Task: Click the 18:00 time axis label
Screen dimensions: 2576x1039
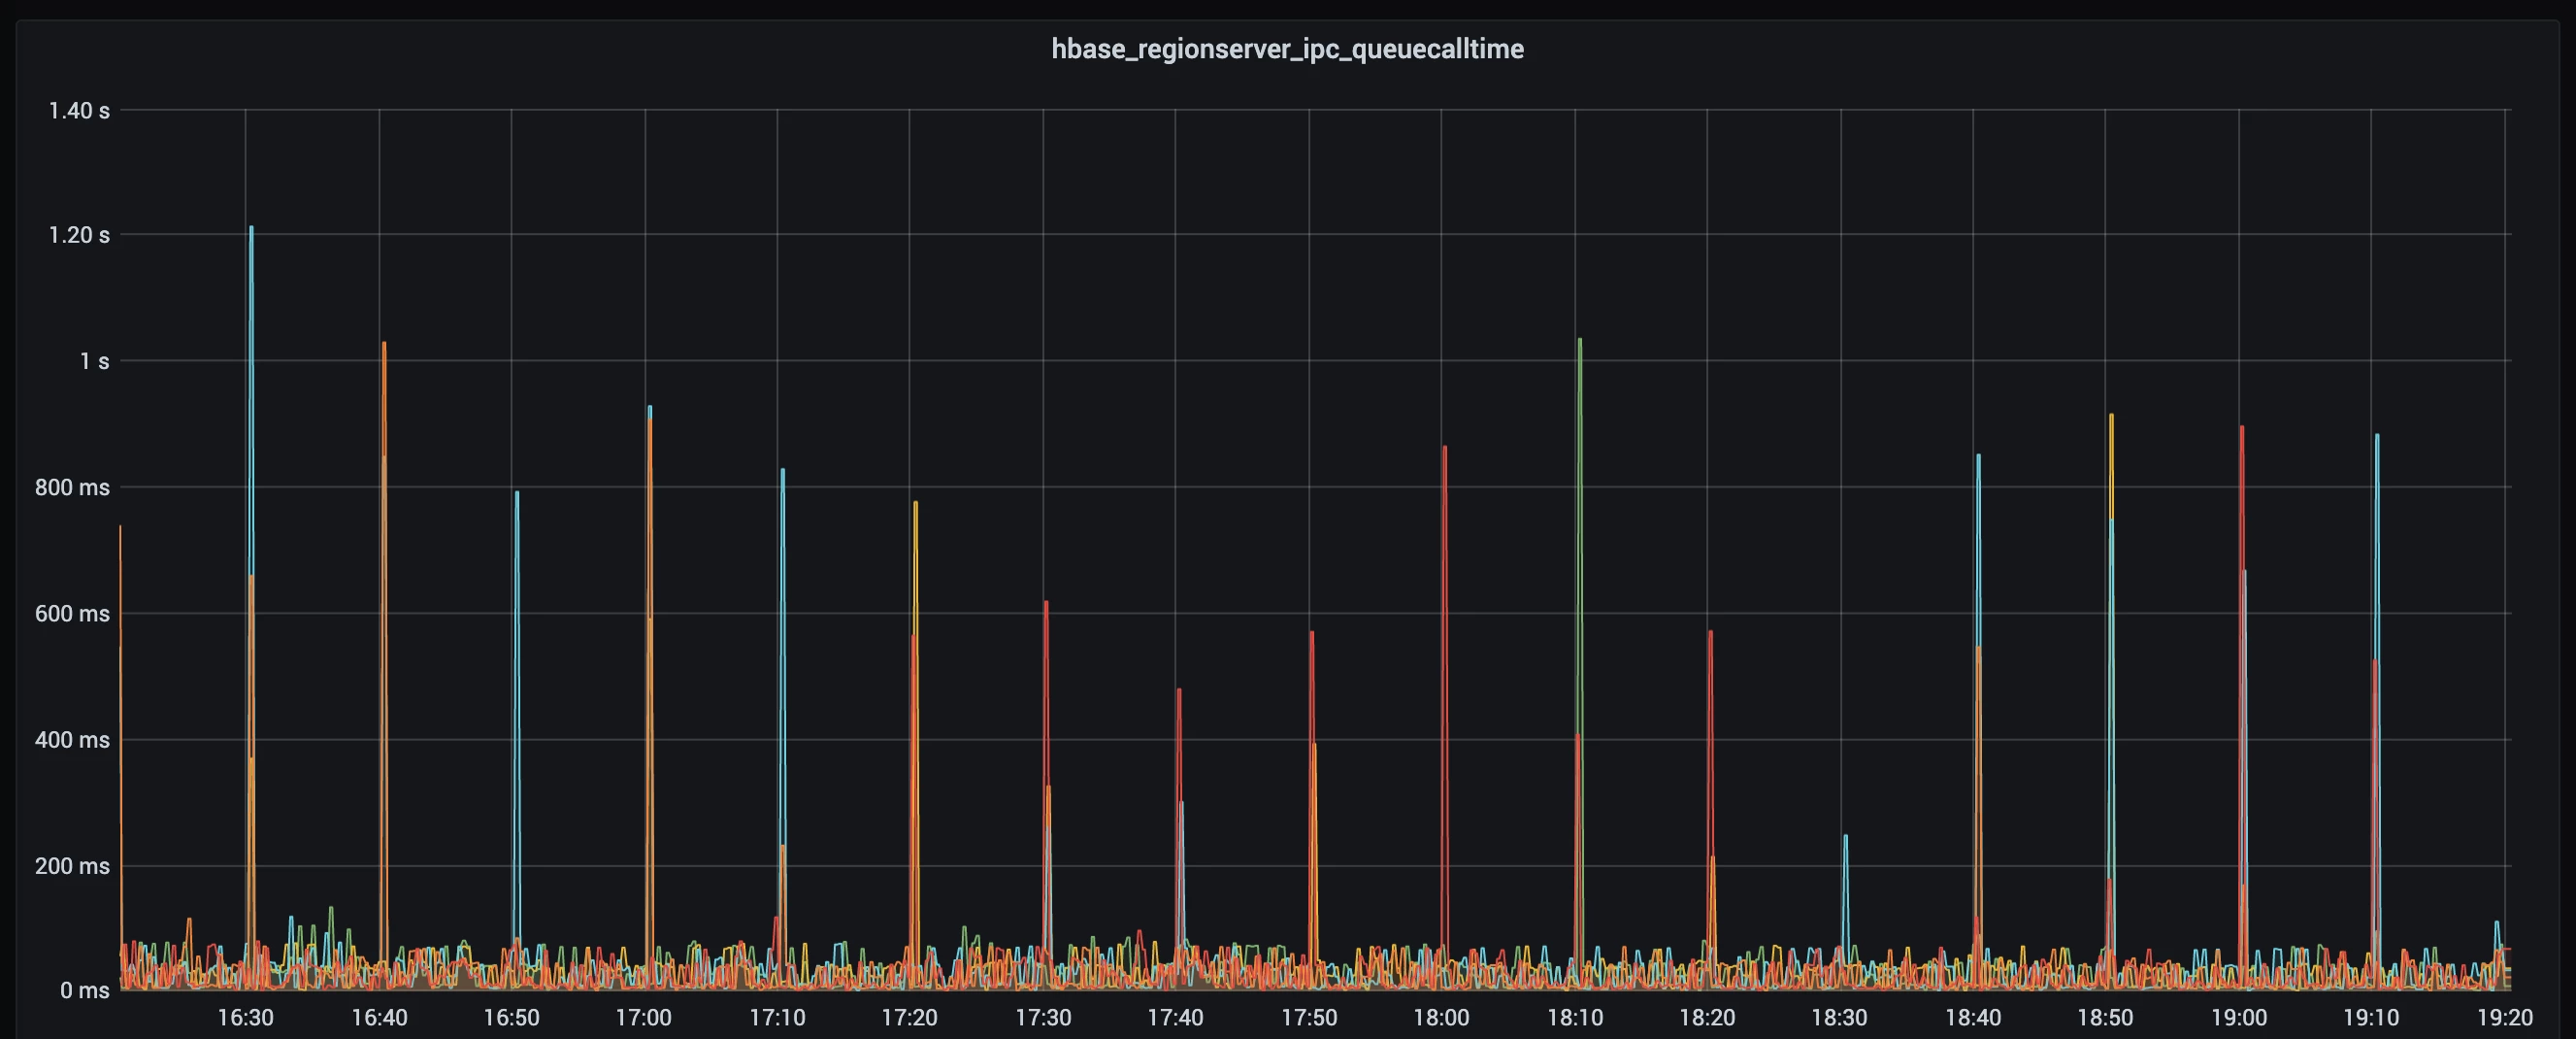Action: 1441,1017
